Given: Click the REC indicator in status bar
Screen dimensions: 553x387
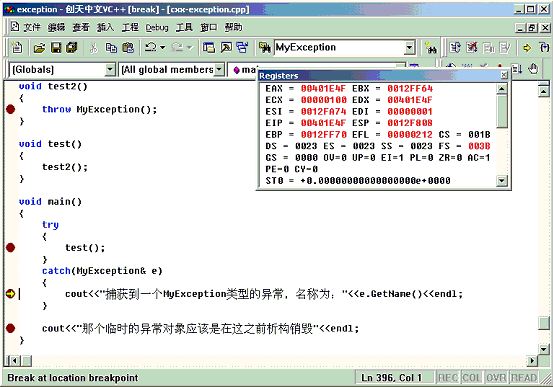Looking at the screenshot, I should click(x=448, y=378).
